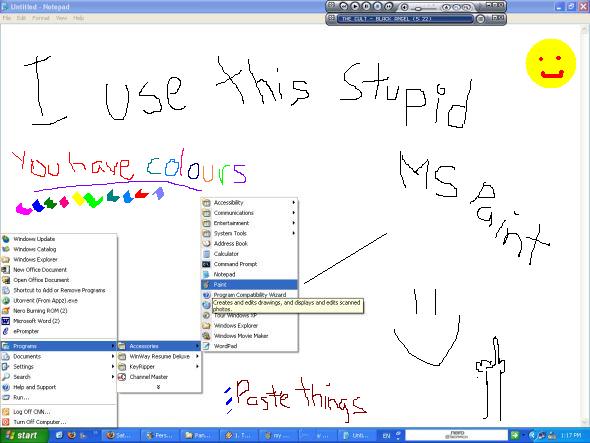Open the View menu in Notepad

point(61,18)
